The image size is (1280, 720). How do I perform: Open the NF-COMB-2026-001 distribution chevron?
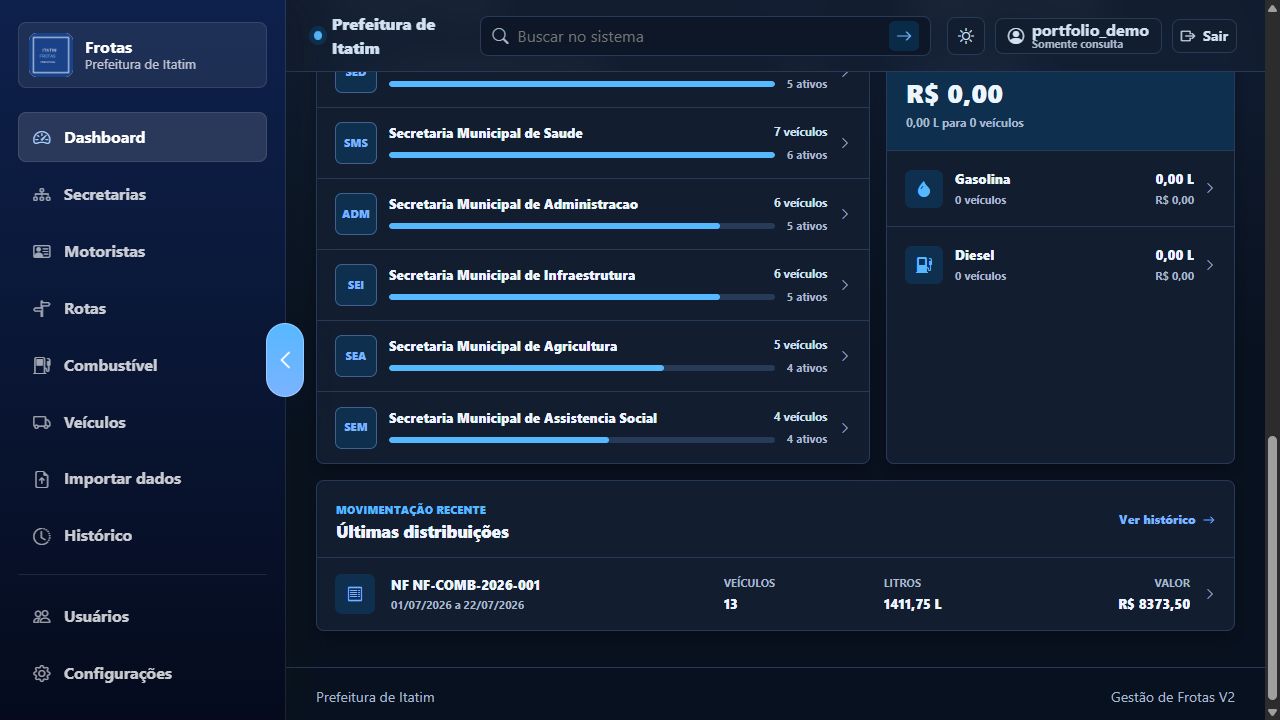pyautogui.click(x=1210, y=594)
